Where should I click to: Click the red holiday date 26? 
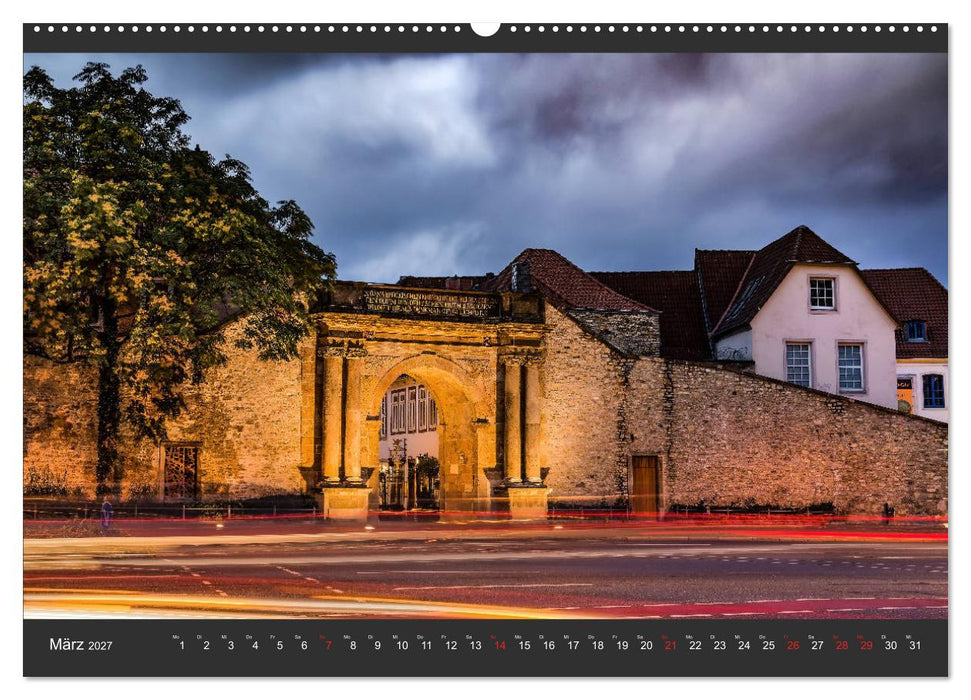point(793,645)
